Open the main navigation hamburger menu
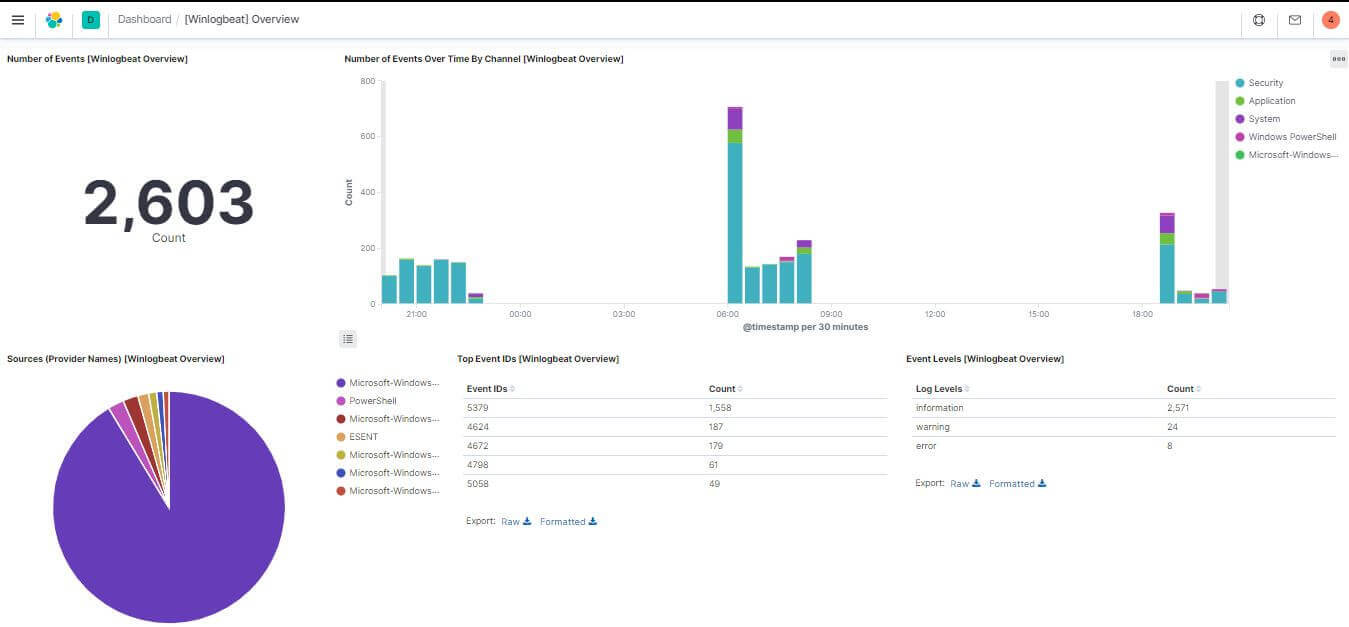Viewport: 1349px width, 627px height. [18, 20]
